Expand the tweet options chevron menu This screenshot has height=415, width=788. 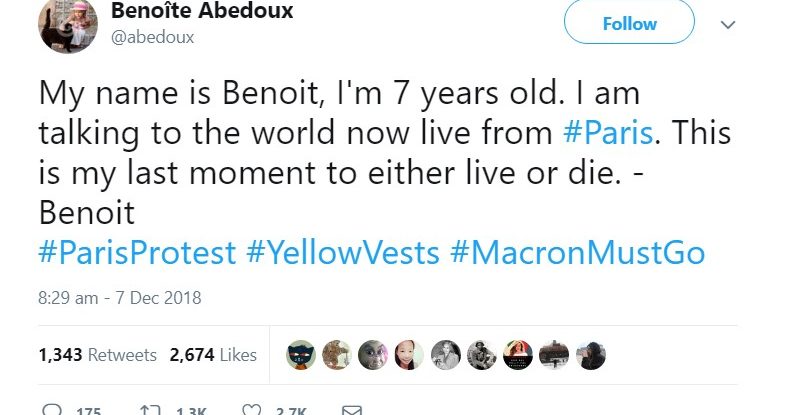point(728,24)
